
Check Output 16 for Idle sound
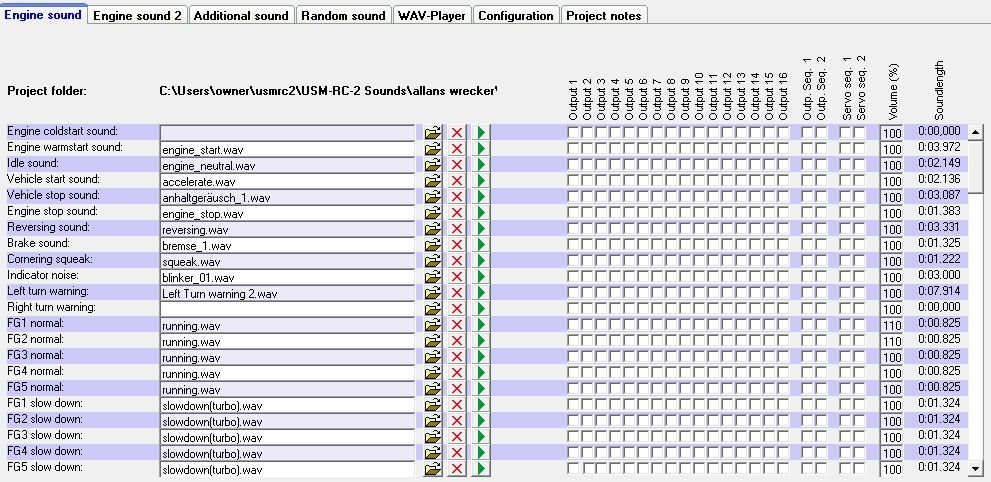point(783,164)
